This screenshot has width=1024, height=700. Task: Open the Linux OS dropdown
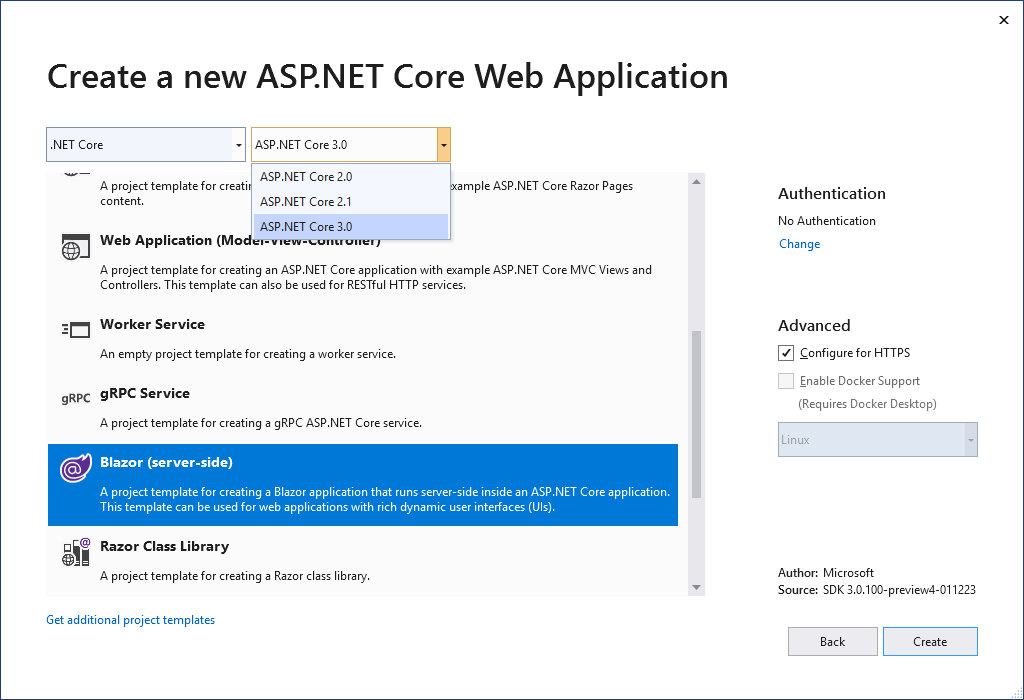coord(877,439)
